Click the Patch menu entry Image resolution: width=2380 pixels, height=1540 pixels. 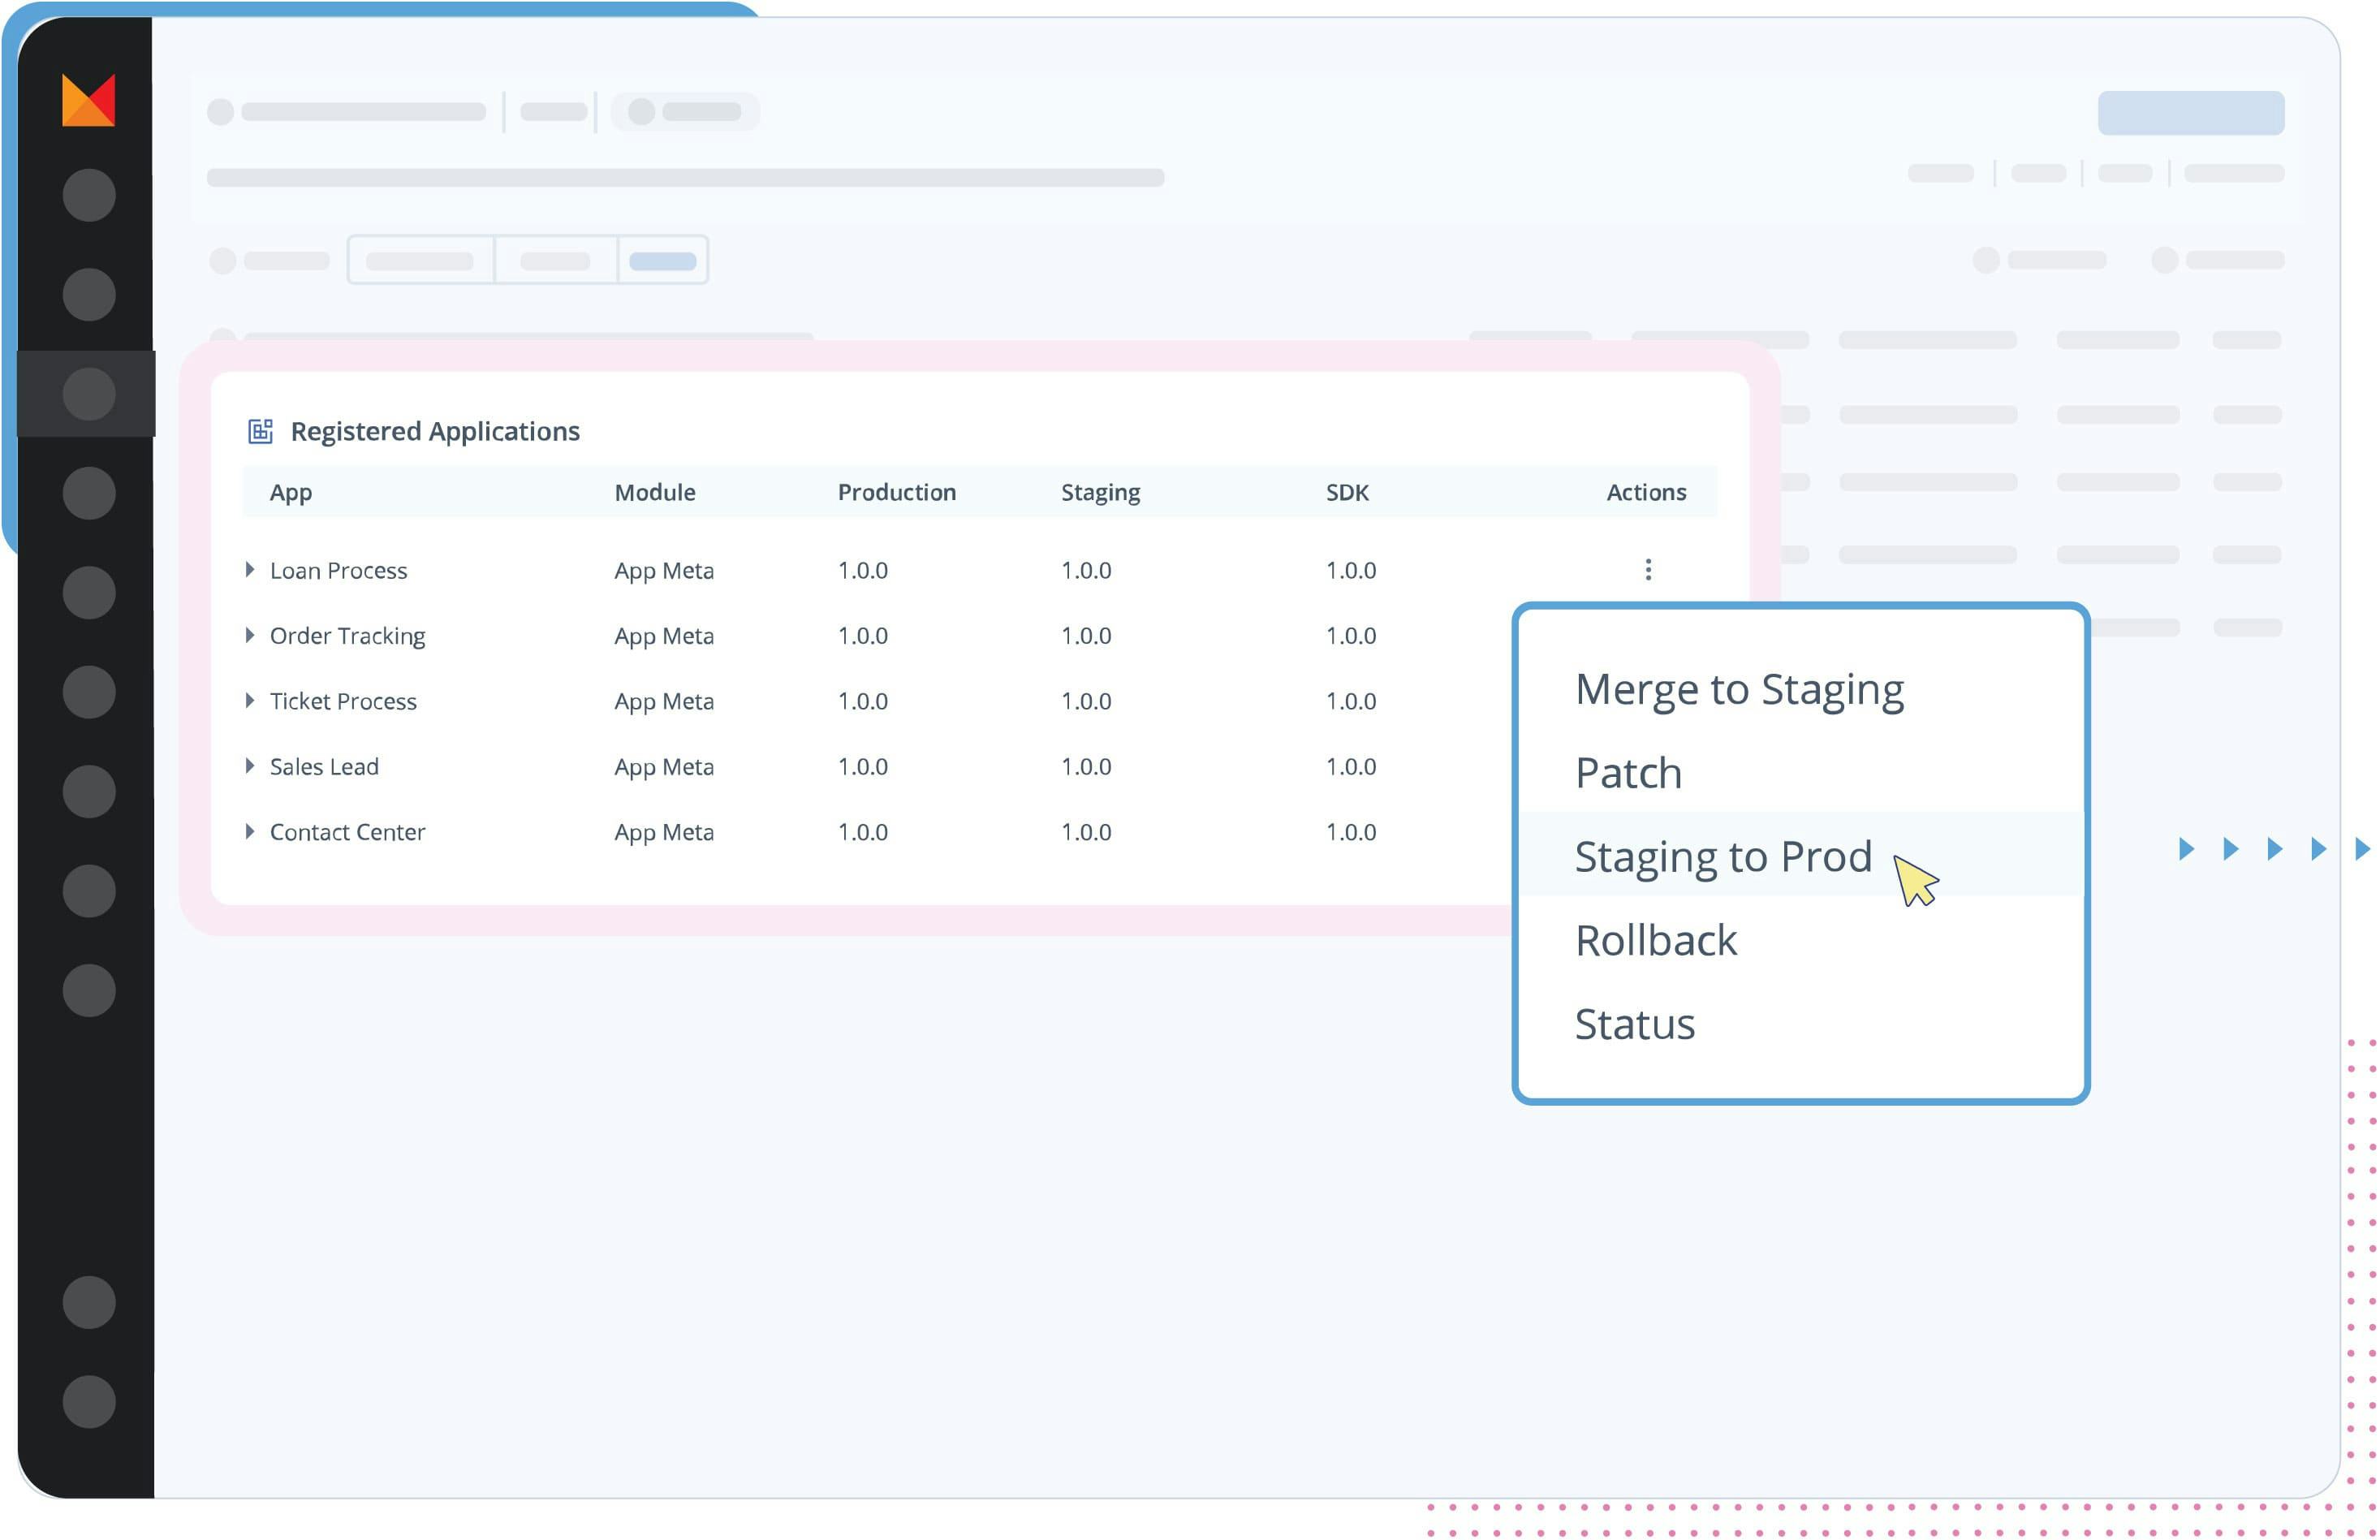[x=1628, y=772]
